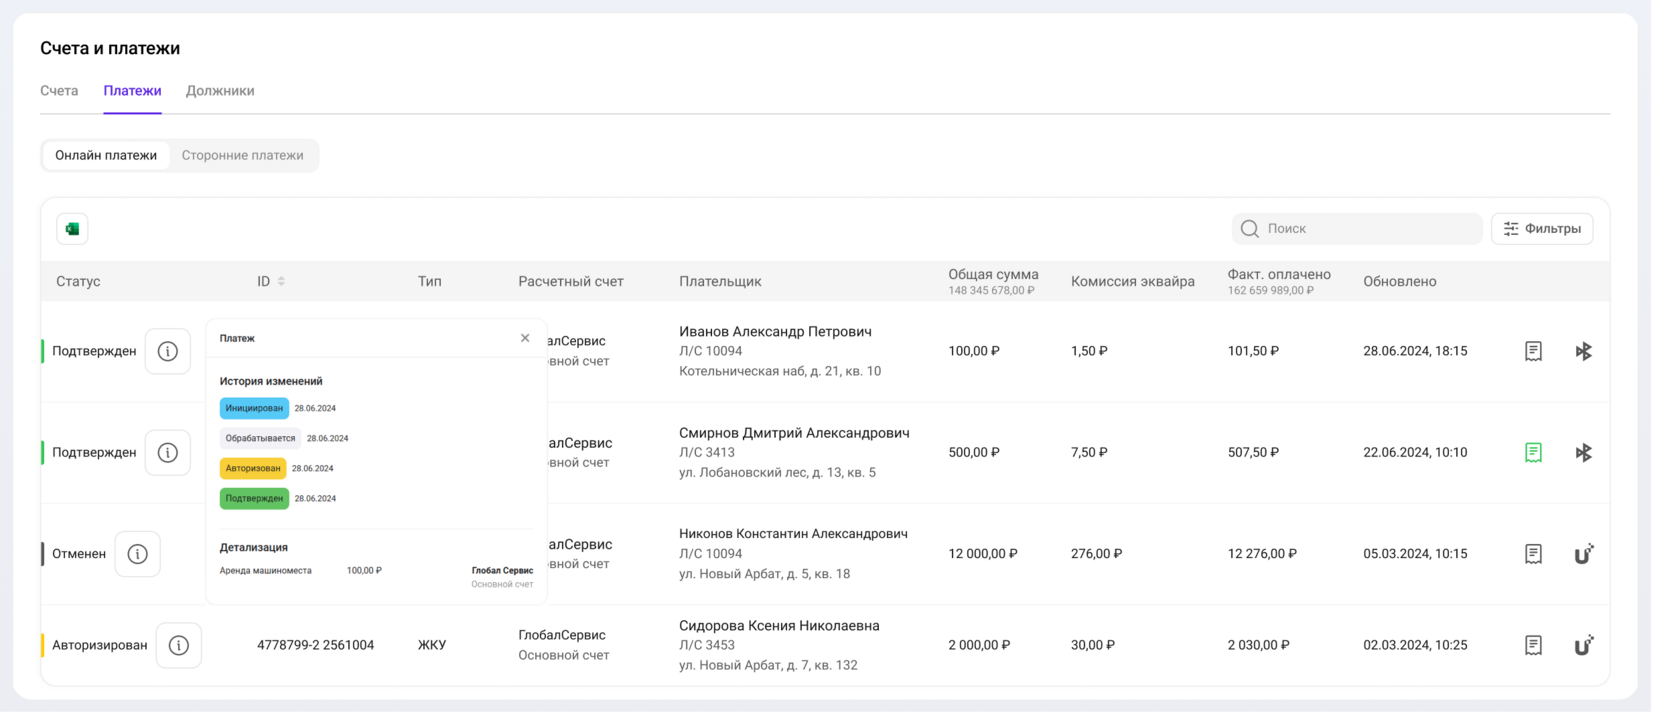The image size is (1680, 712).
Task: Open info for Авторизирован payment row
Action: 179,646
